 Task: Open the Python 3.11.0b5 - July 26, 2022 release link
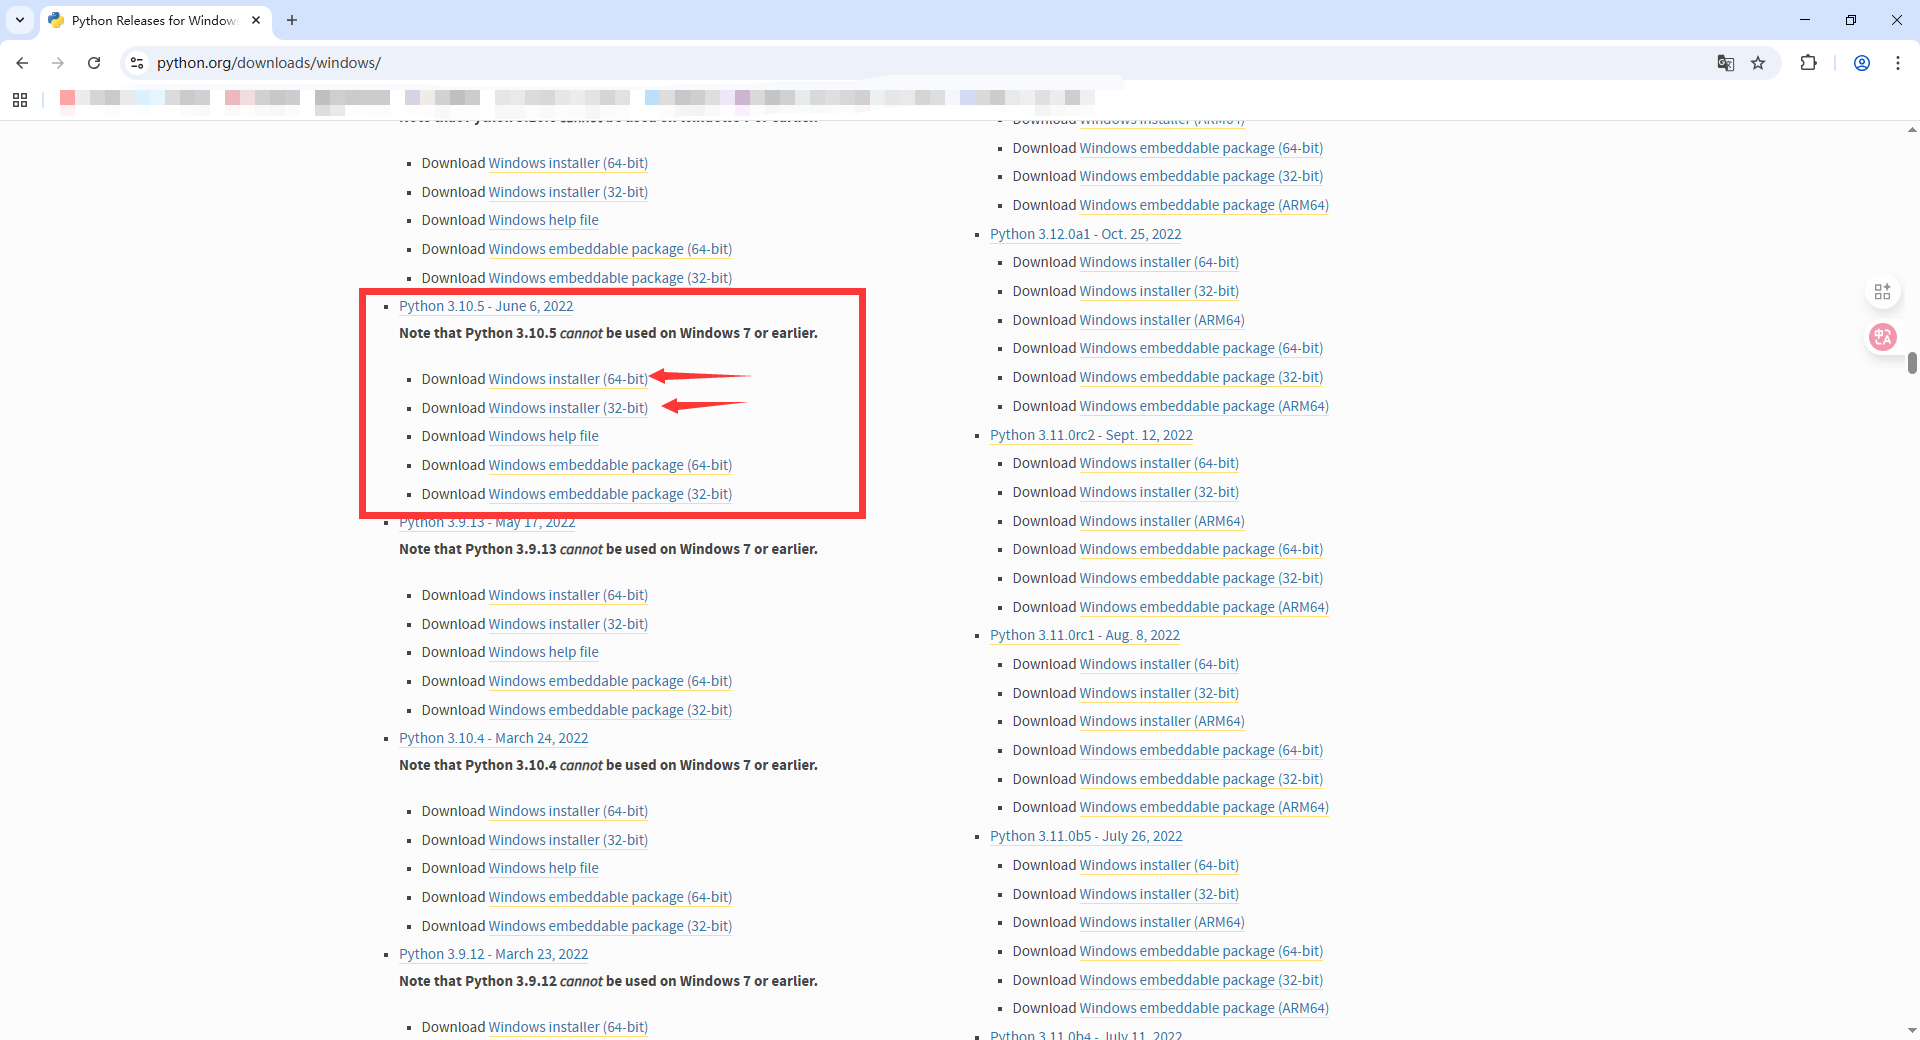point(1086,836)
